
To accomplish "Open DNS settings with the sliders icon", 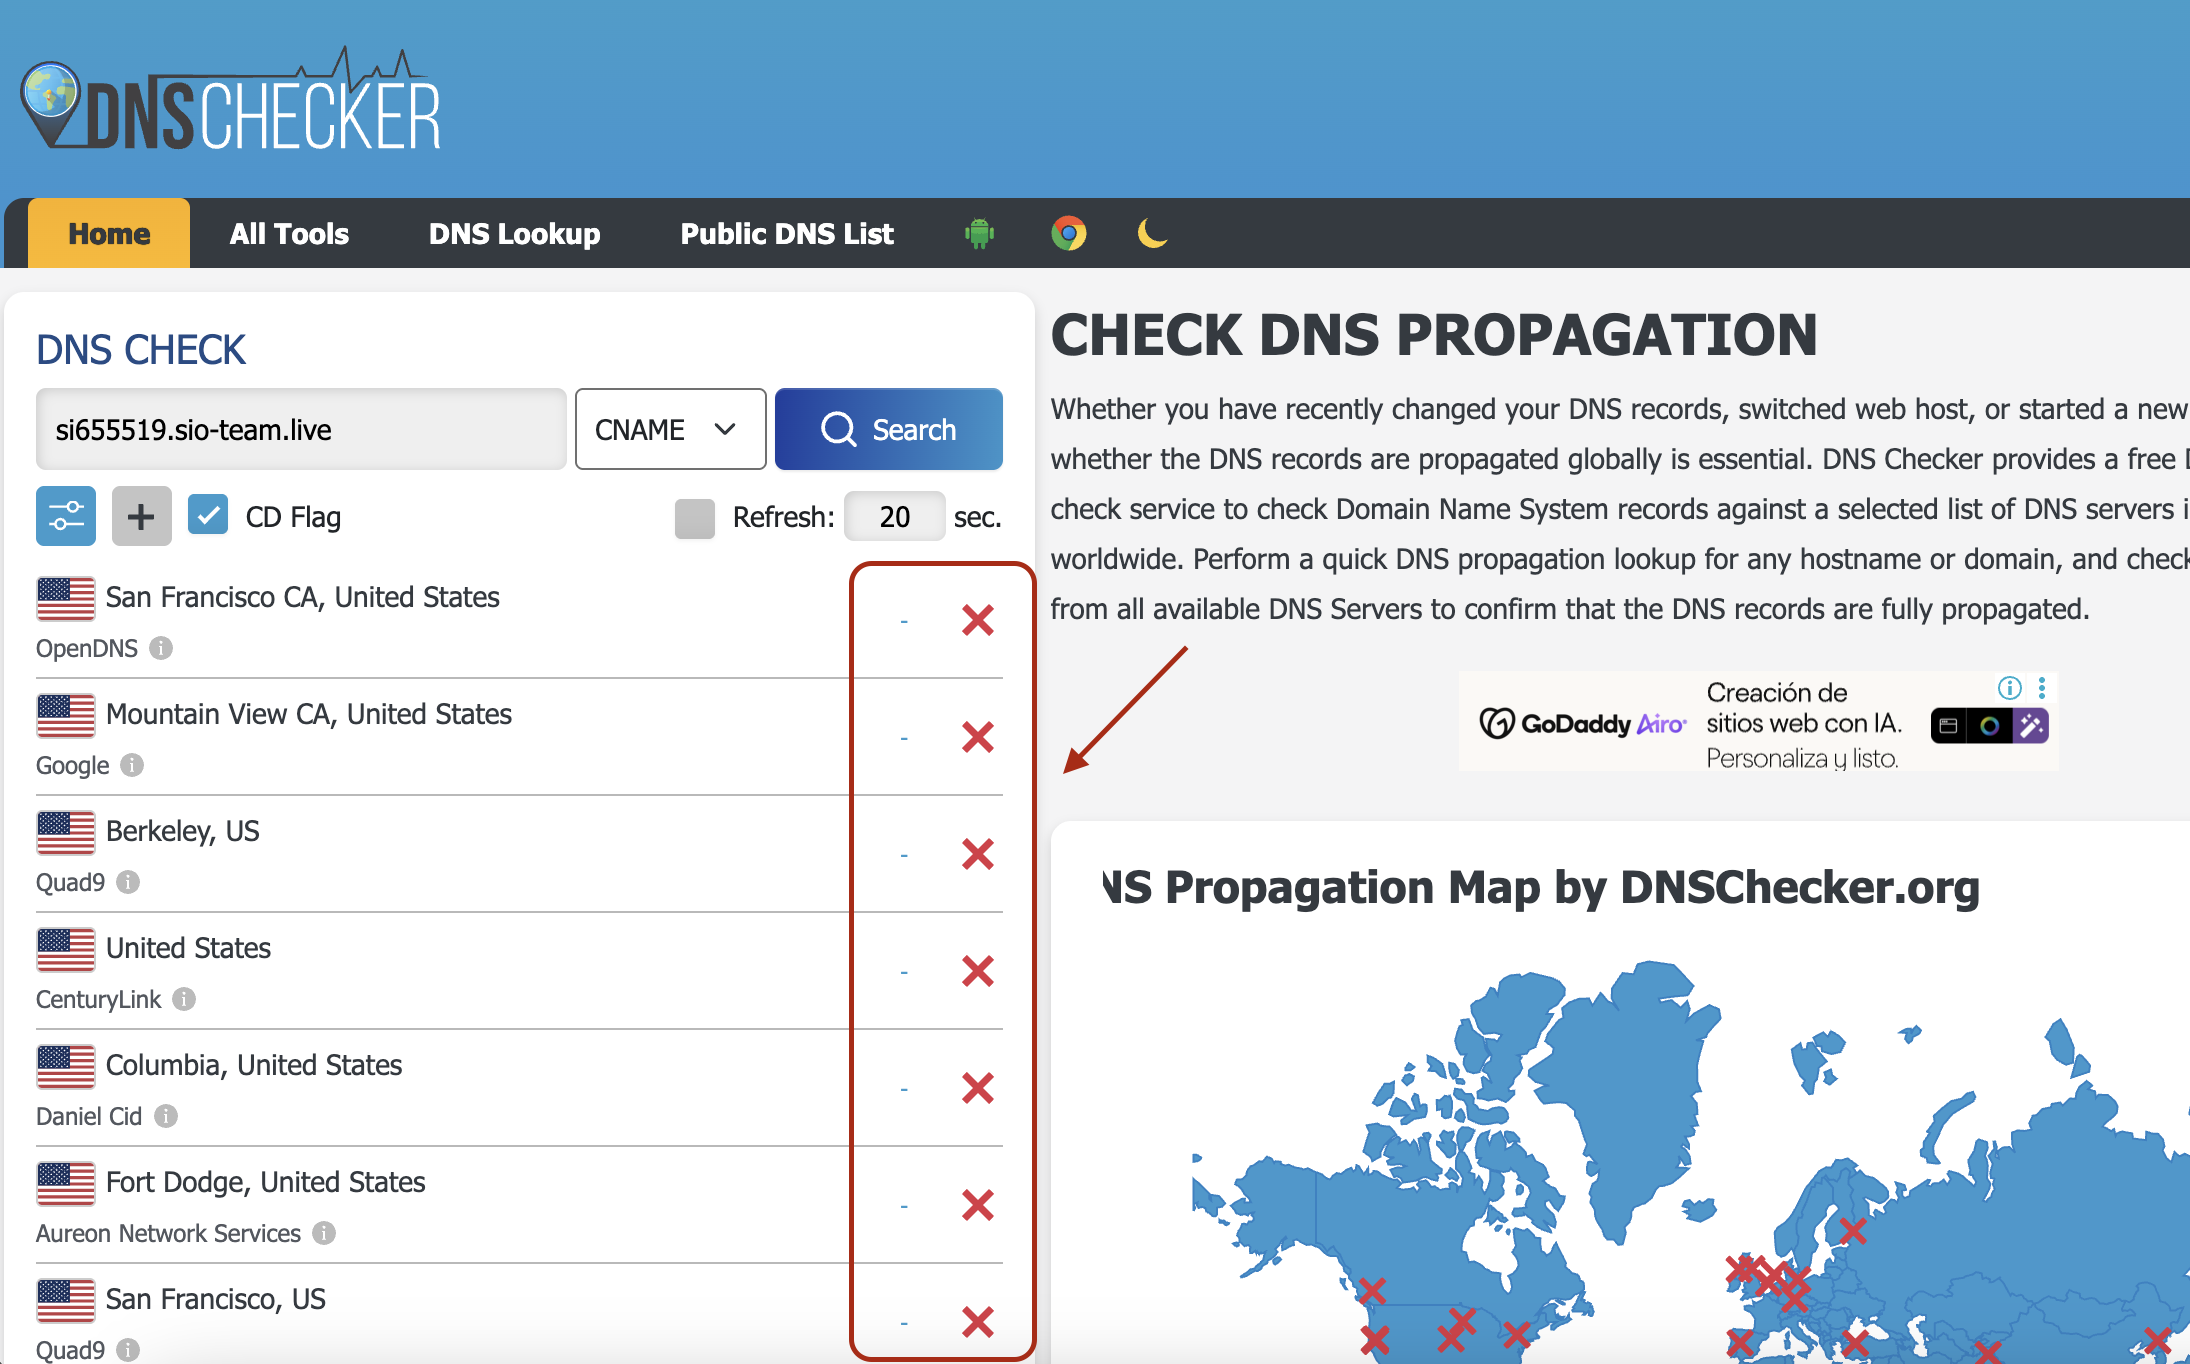I will coord(66,516).
